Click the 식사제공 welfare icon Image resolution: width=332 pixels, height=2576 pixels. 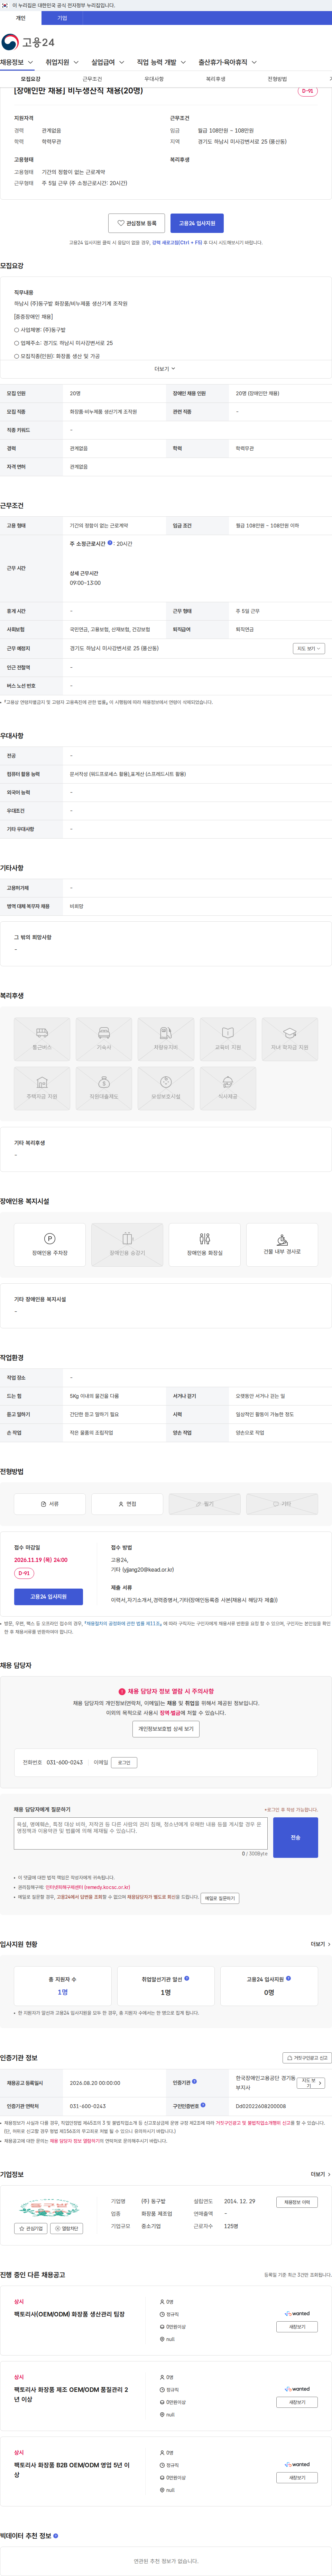tap(228, 1088)
